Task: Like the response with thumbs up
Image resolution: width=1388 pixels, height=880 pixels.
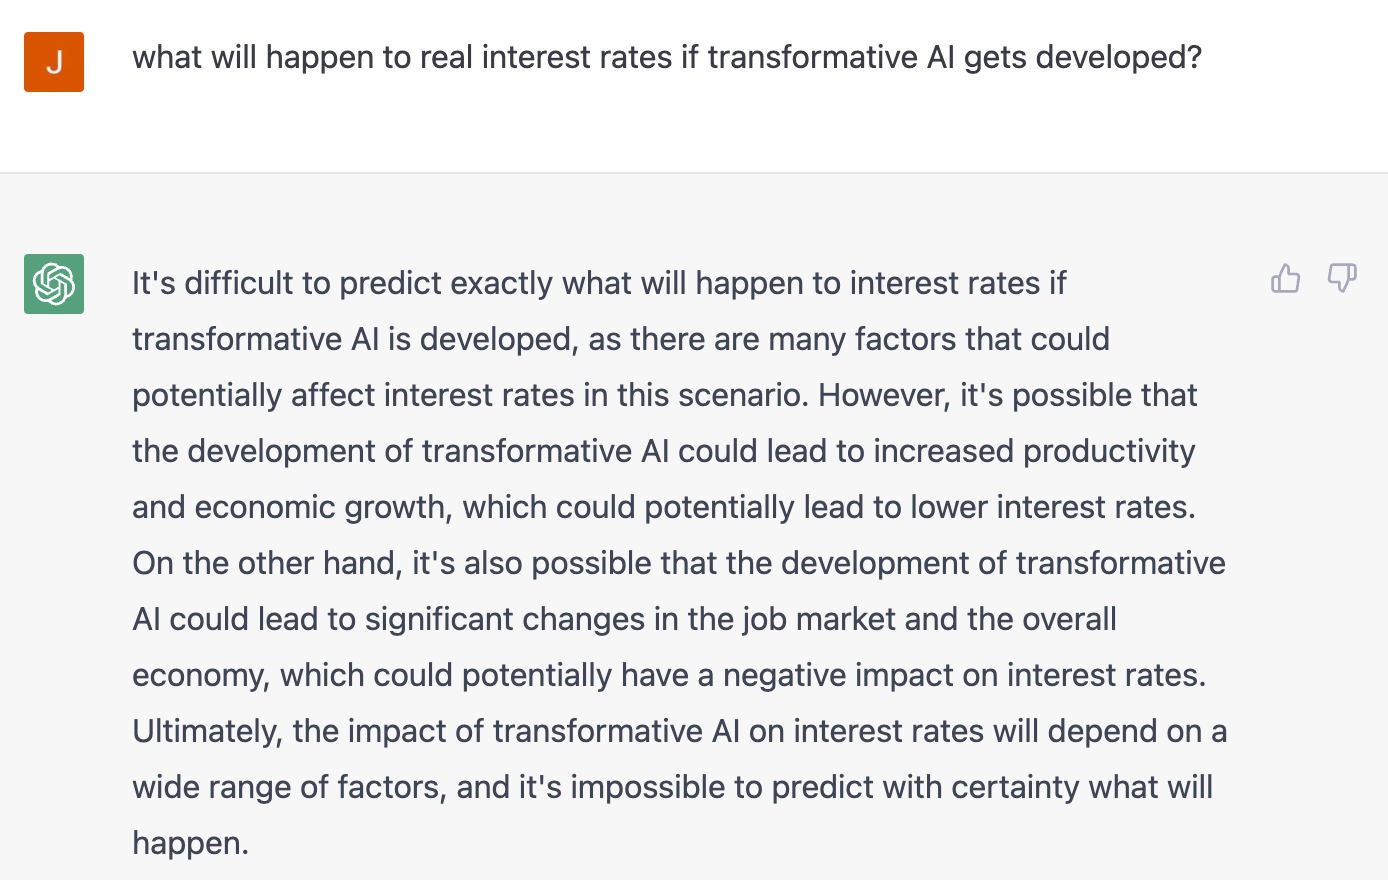Action: (x=1286, y=278)
